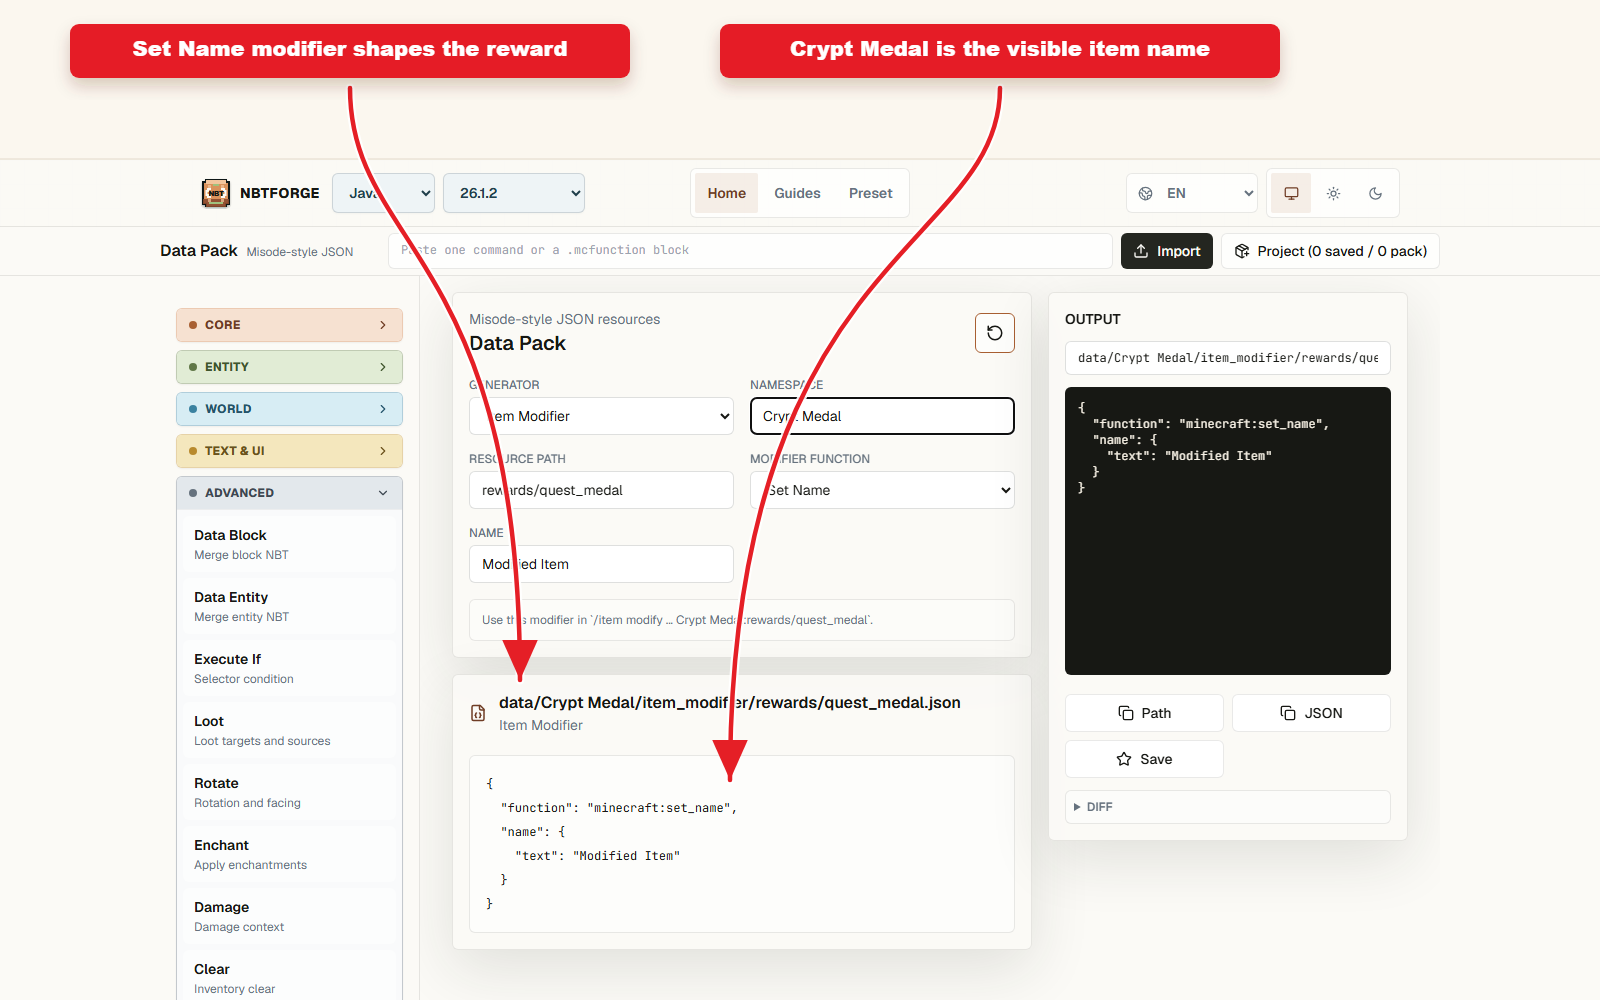Click the quest_medal.json file title
Image resolution: width=1600 pixels, height=1000 pixels.
click(730, 702)
